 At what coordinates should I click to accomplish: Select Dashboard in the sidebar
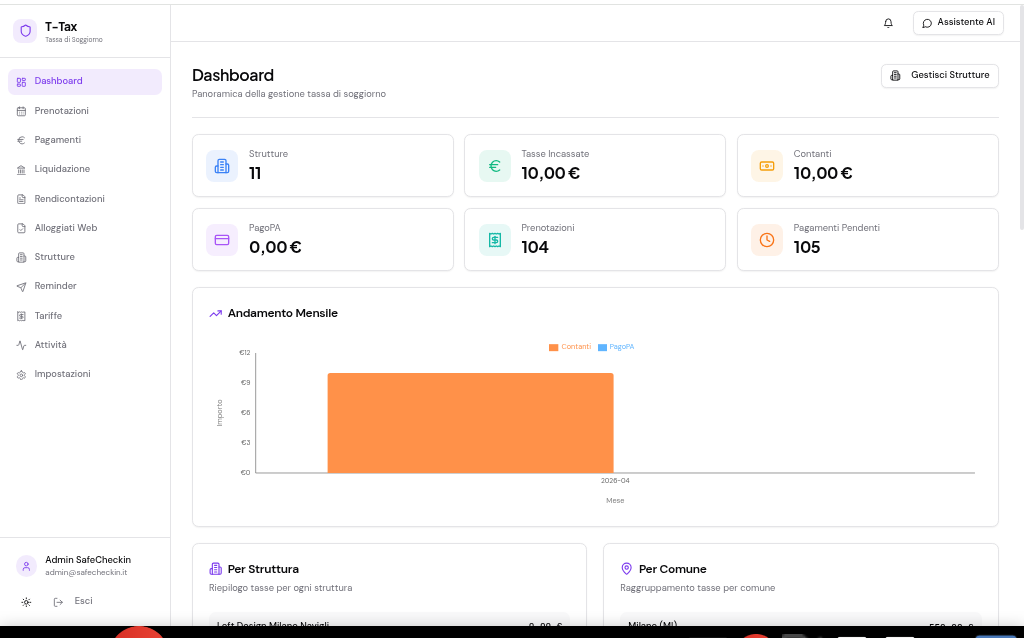[x=85, y=82]
